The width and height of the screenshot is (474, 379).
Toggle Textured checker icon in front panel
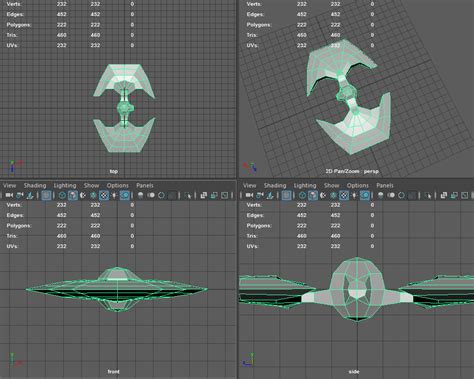pos(104,195)
